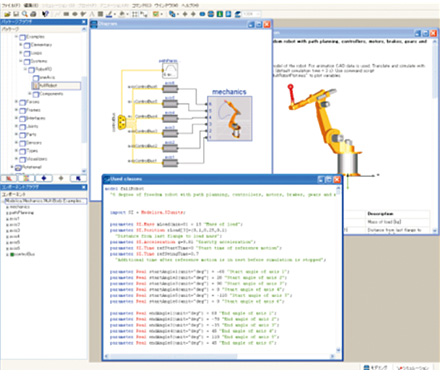Switch to Icon layer using blue ellipse icon
The image size is (440, 376).
[x=202, y=14]
